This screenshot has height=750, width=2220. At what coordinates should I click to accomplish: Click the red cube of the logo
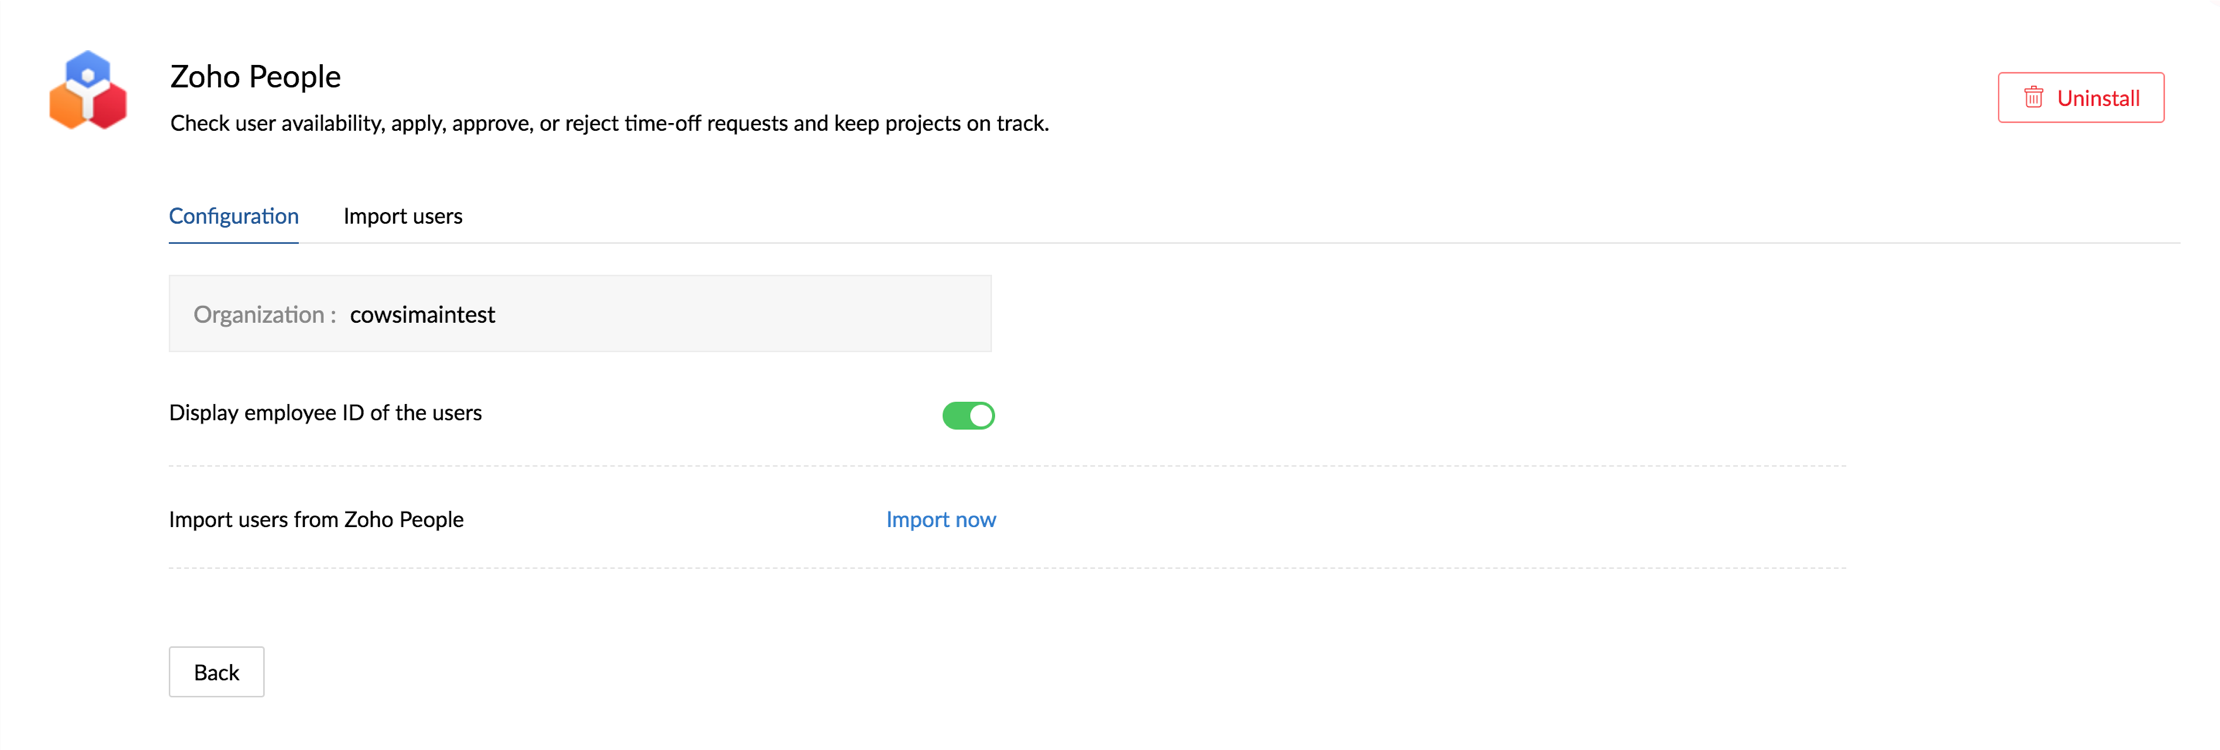click(109, 107)
